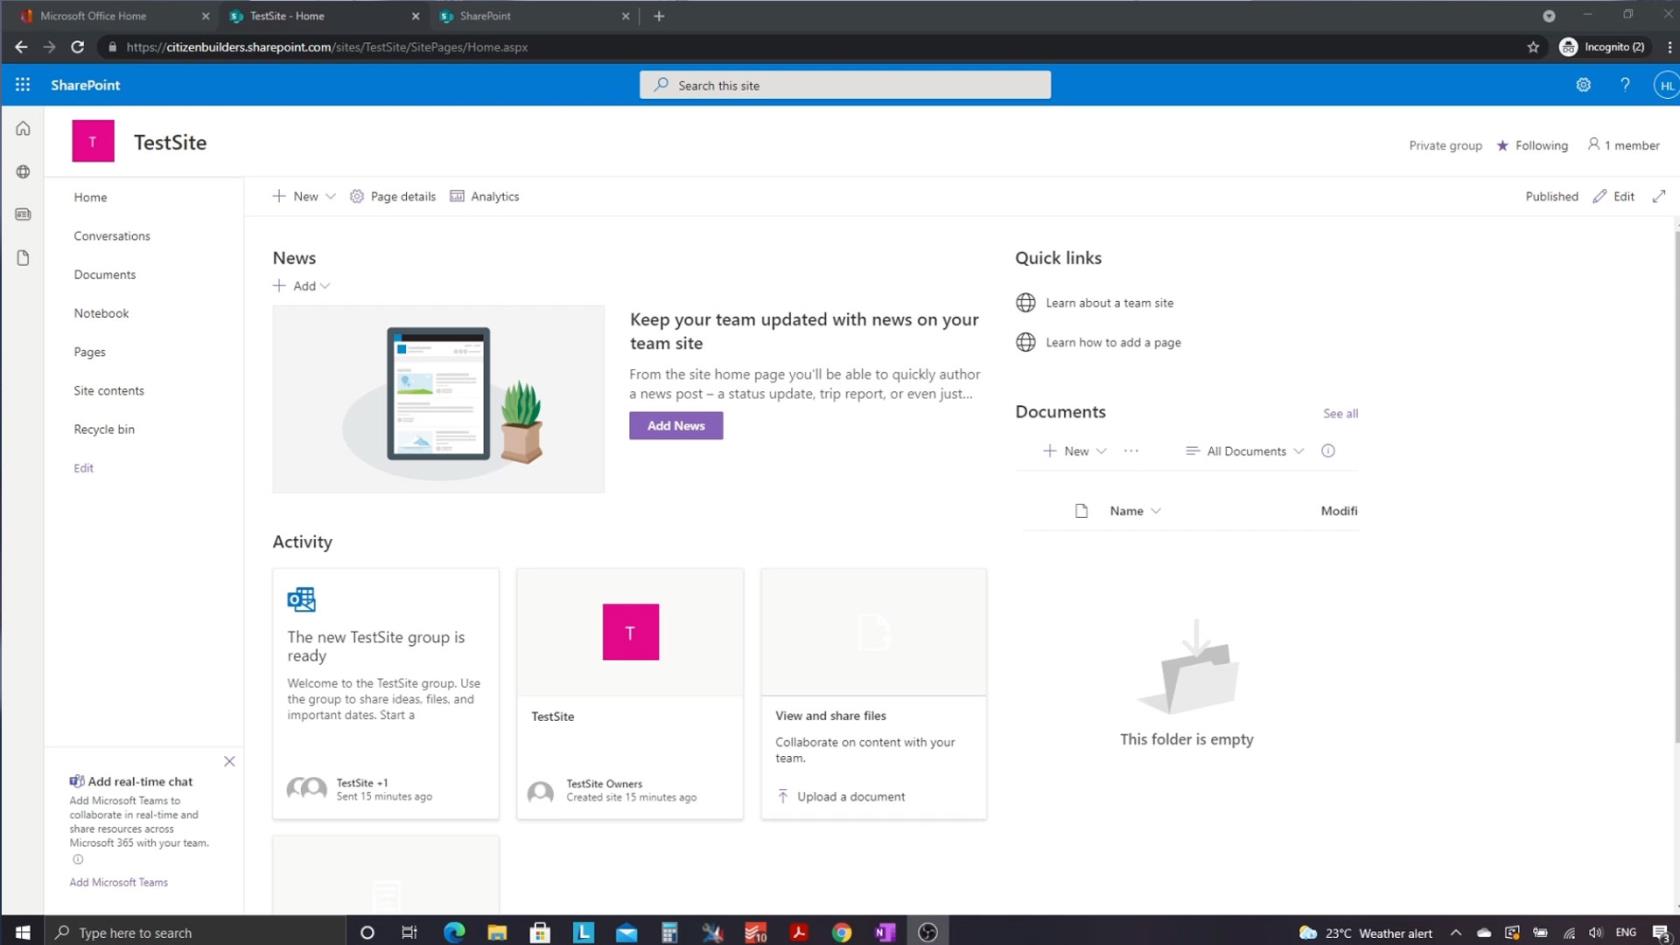Viewport: 1680px width, 945px height.
Task: Open the news icon in left rail
Action: click(23, 214)
